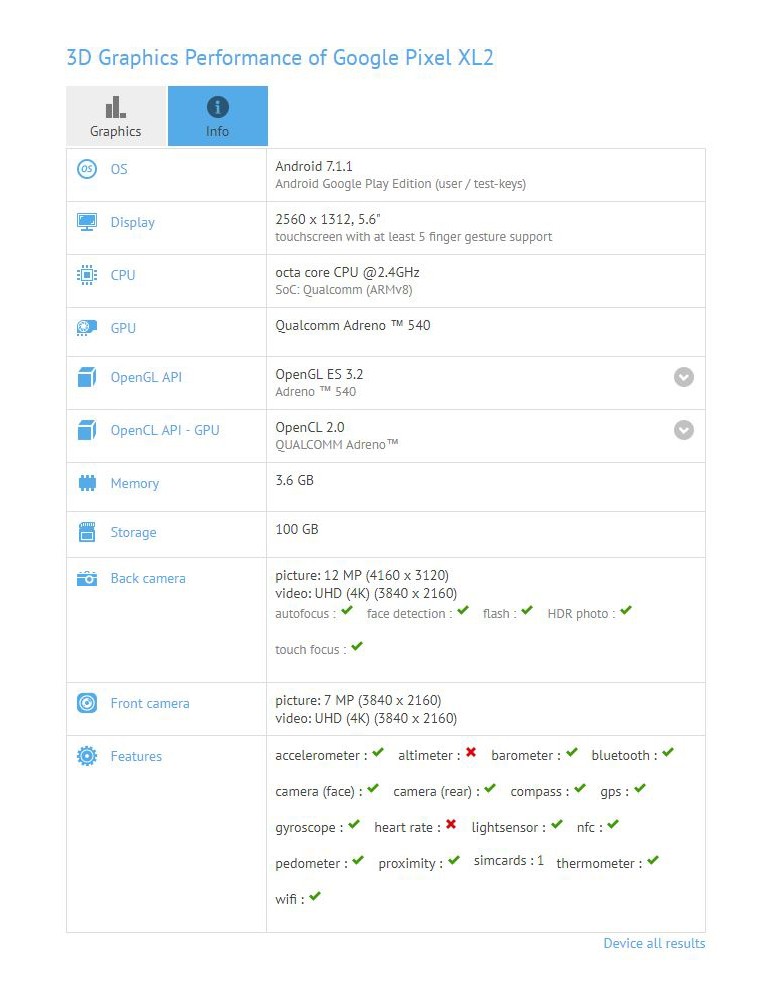Click the red X beside altimeter
774x992 pixels.
pyautogui.click(x=471, y=752)
